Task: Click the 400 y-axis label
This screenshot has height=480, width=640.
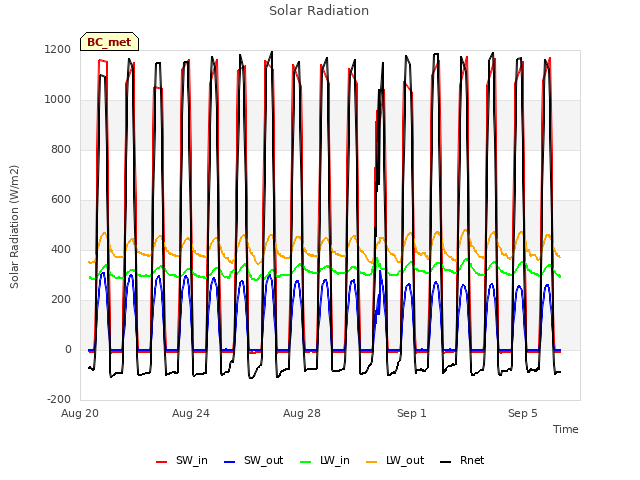Action: tap(61, 250)
